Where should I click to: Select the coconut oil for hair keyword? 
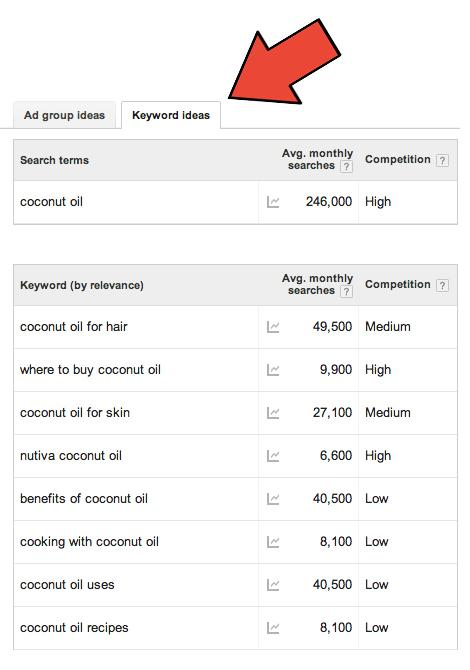click(x=73, y=327)
